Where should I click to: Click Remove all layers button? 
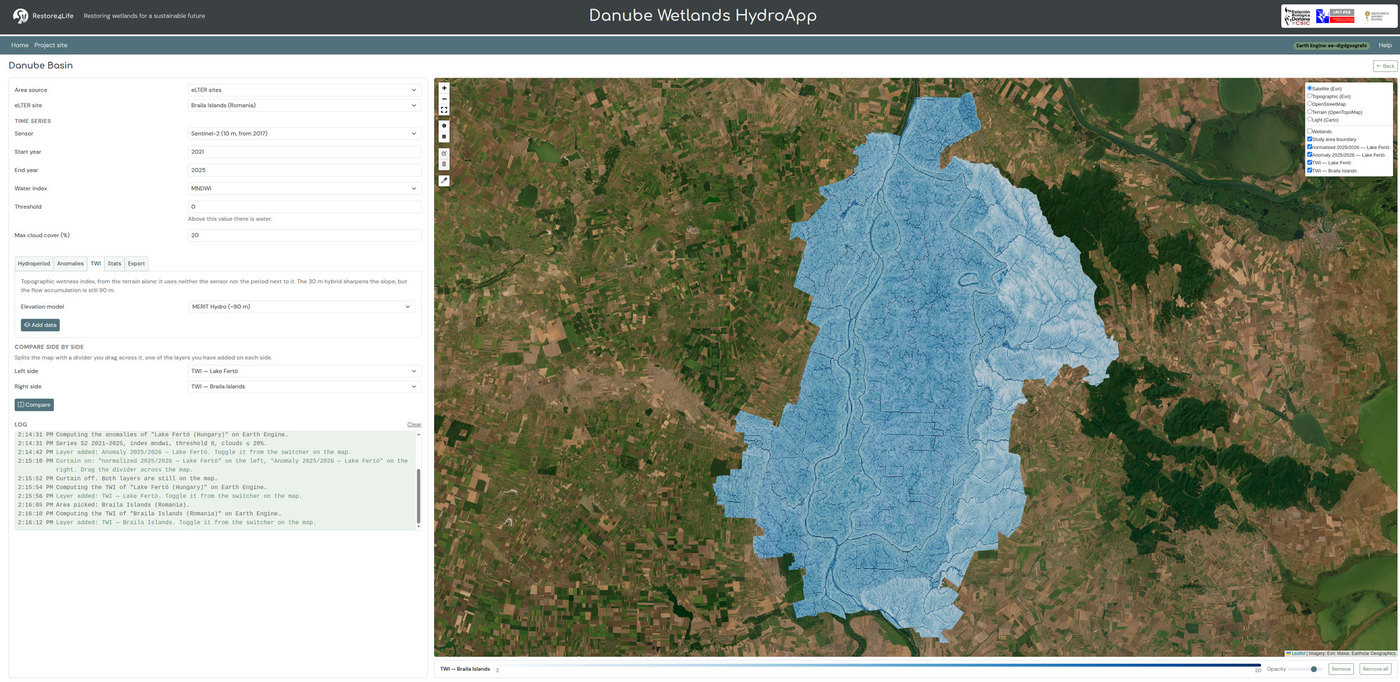pos(1375,669)
